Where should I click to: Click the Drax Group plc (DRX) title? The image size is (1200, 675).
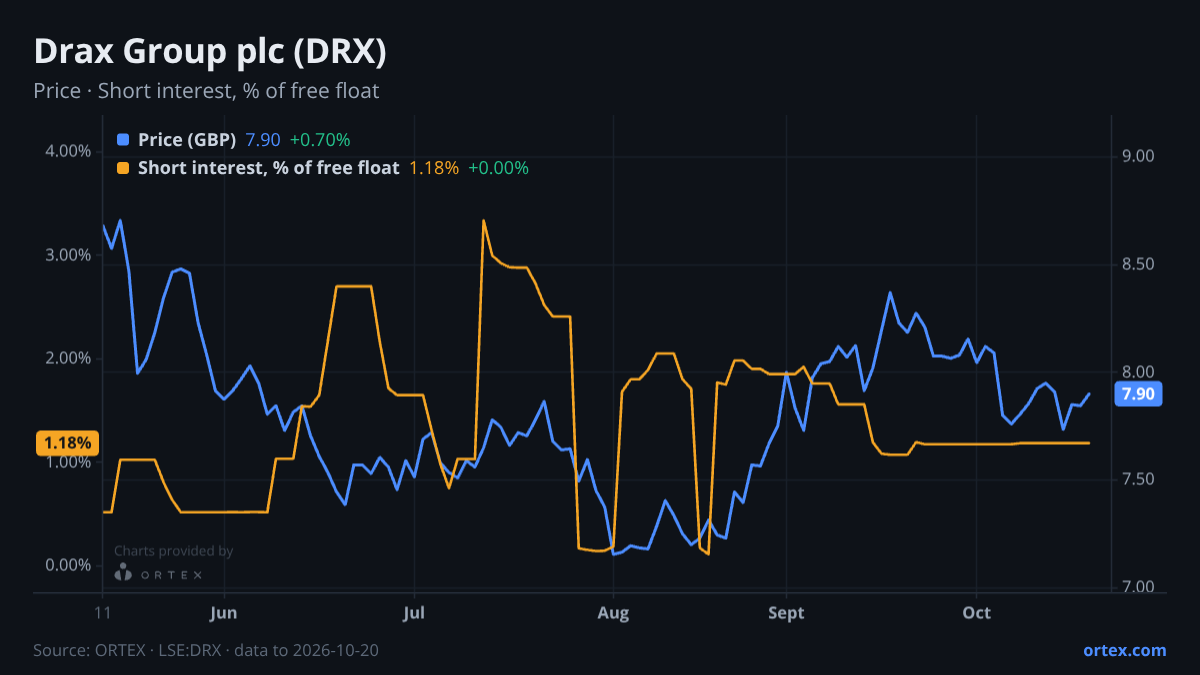point(210,52)
